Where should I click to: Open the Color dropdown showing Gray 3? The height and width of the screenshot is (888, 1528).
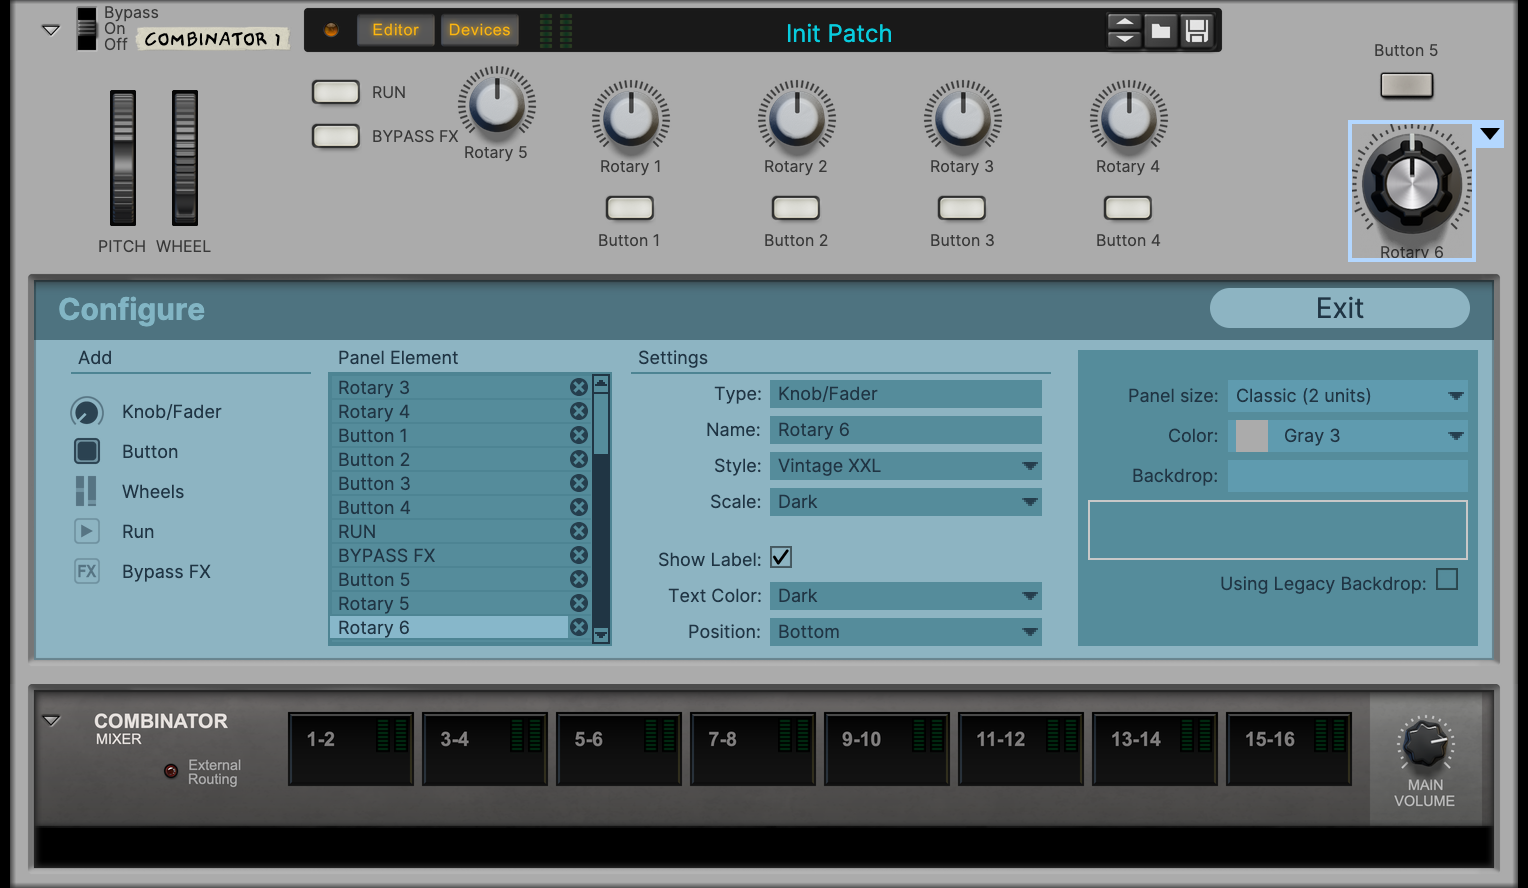(x=1347, y=436)
